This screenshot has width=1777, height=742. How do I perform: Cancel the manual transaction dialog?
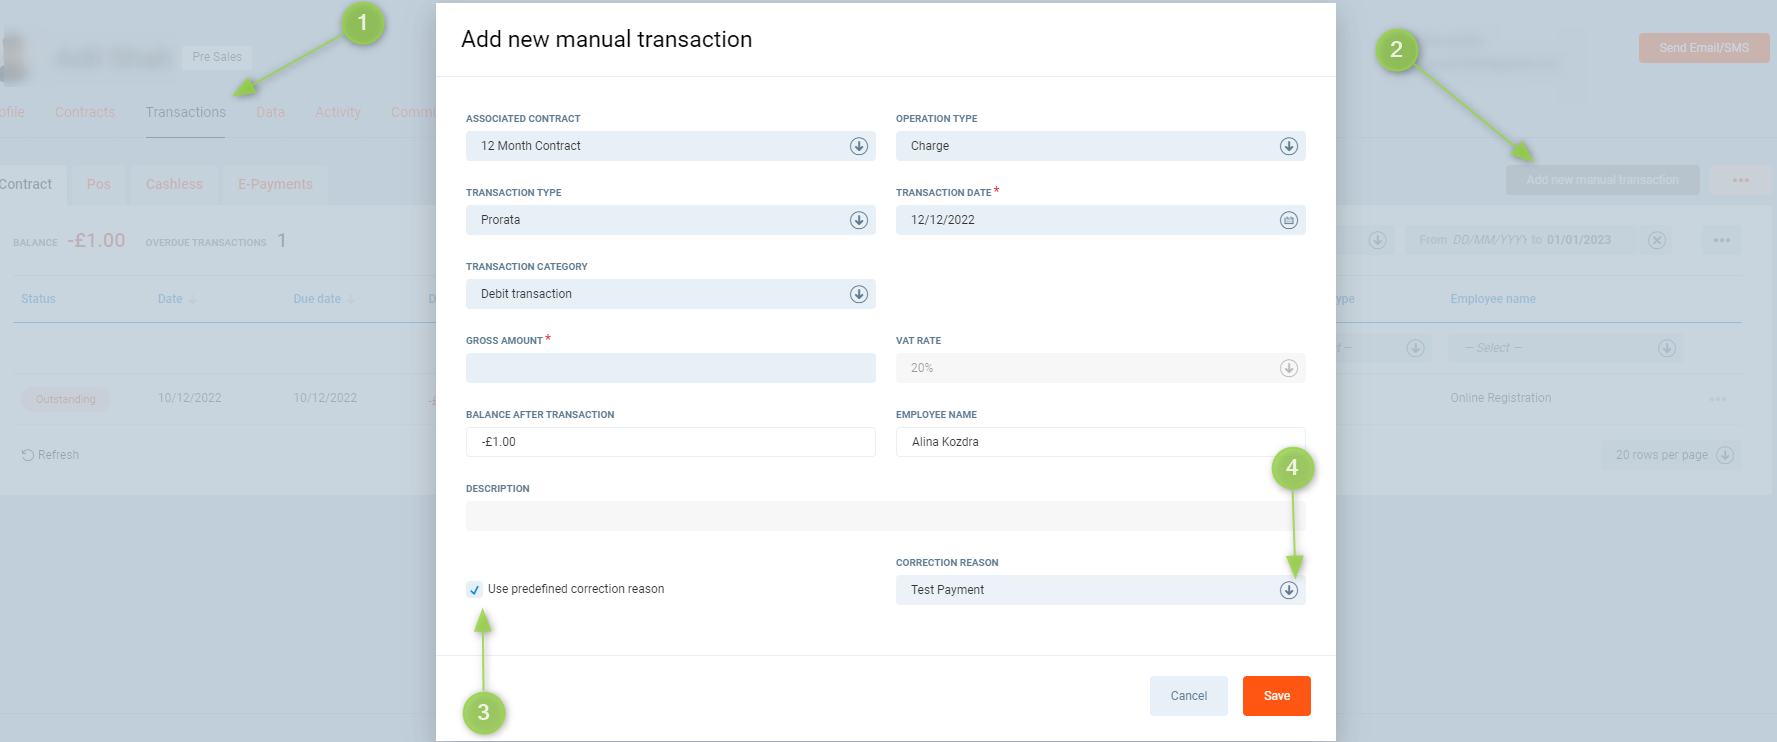click(1188, 696)
